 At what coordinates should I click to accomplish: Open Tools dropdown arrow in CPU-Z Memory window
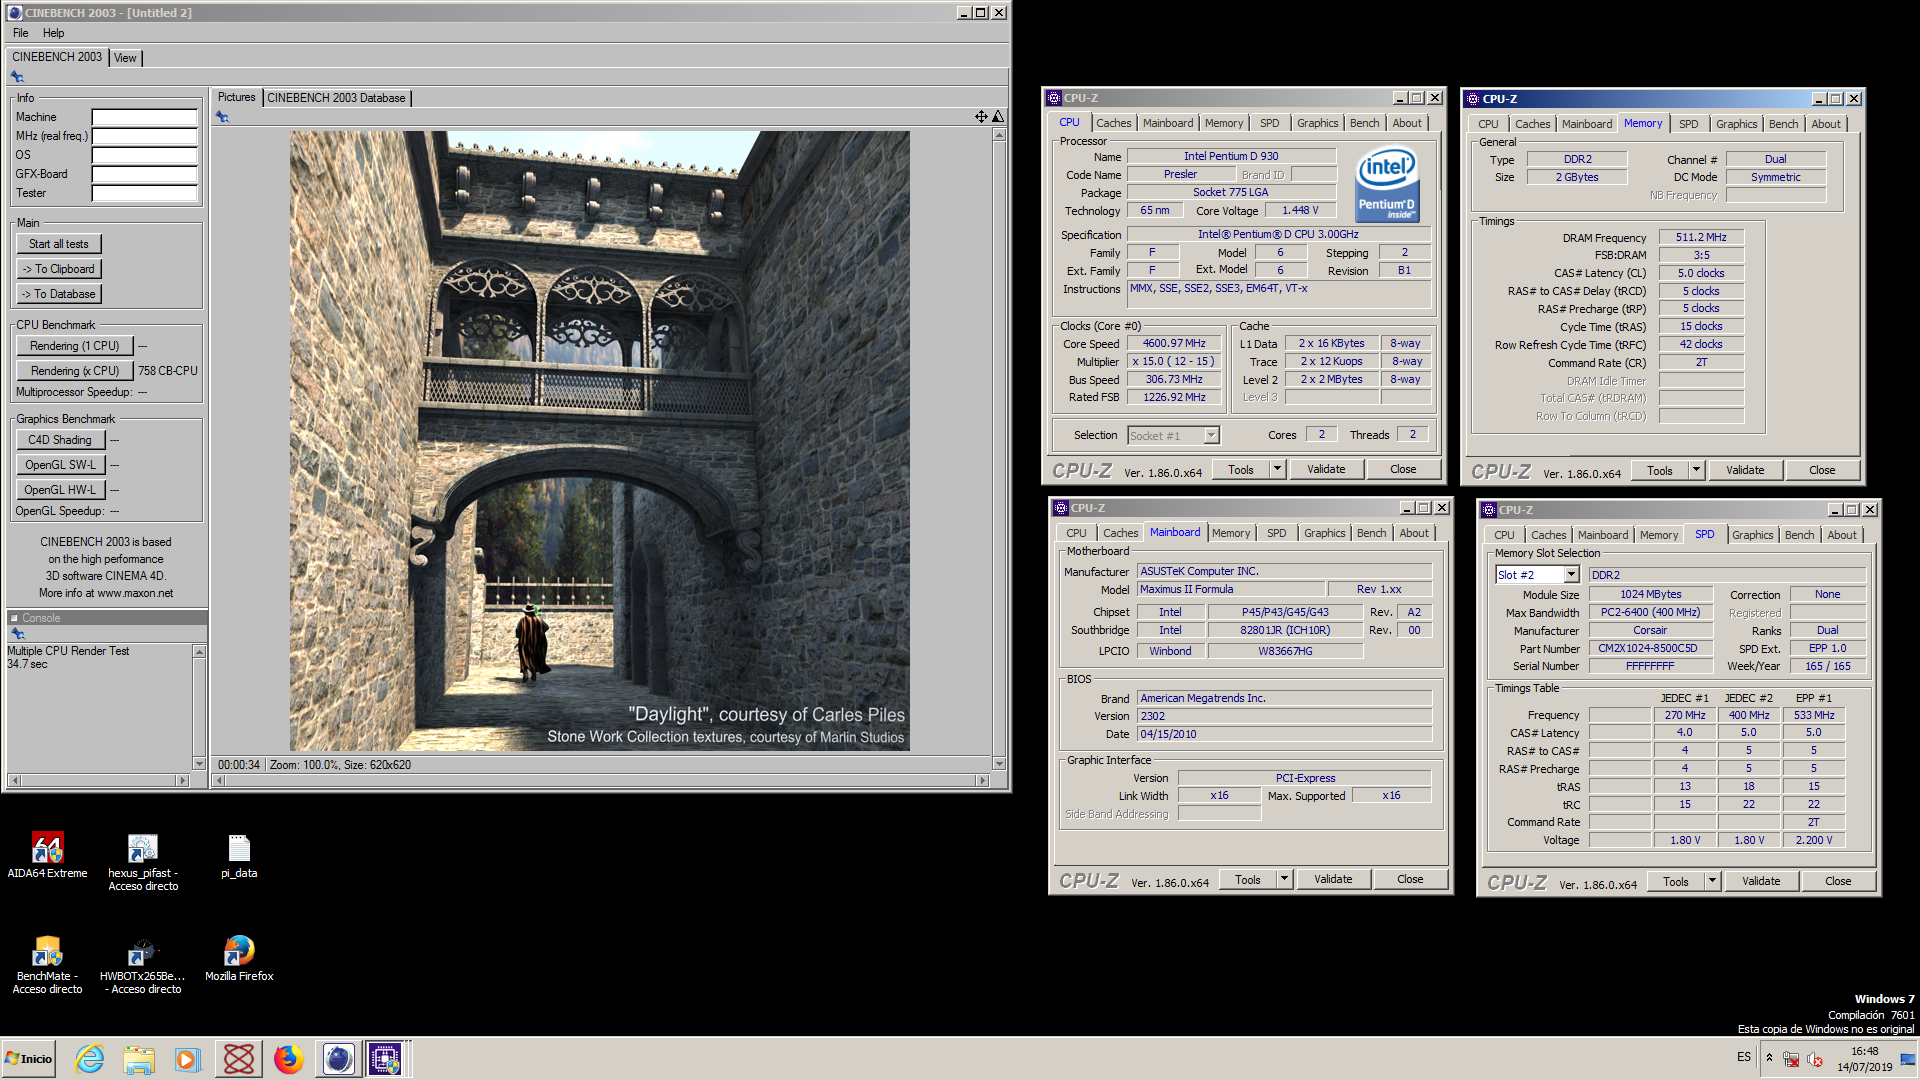tap(1696, 470)
